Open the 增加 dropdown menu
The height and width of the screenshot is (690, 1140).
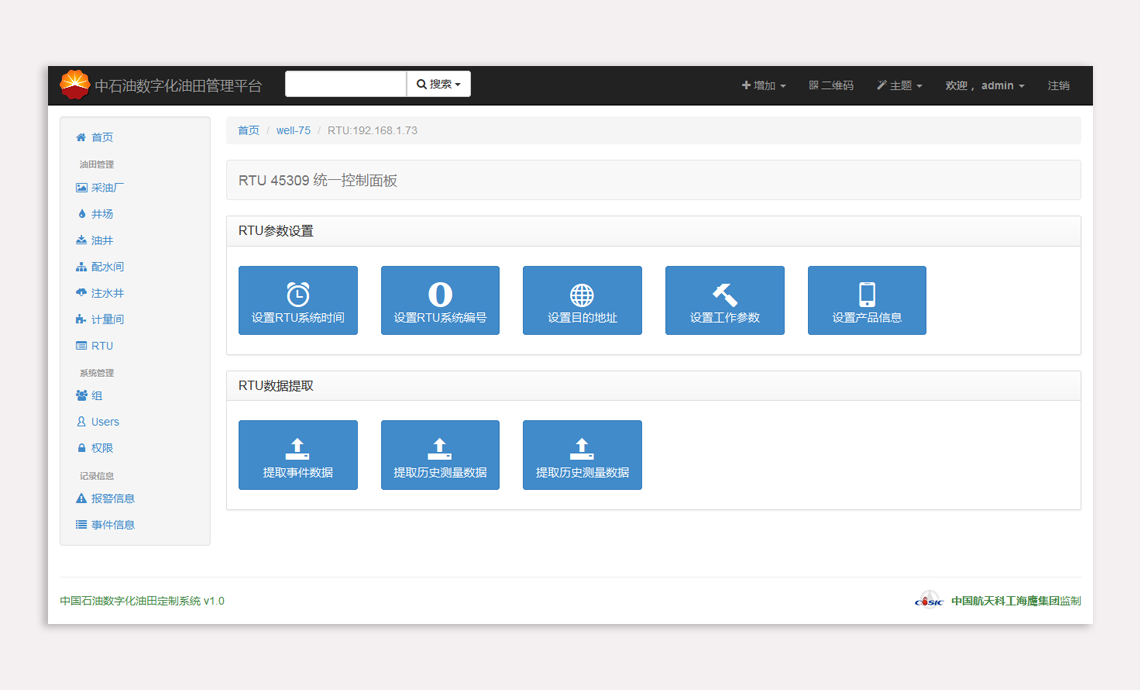click(x=764, y=86)
